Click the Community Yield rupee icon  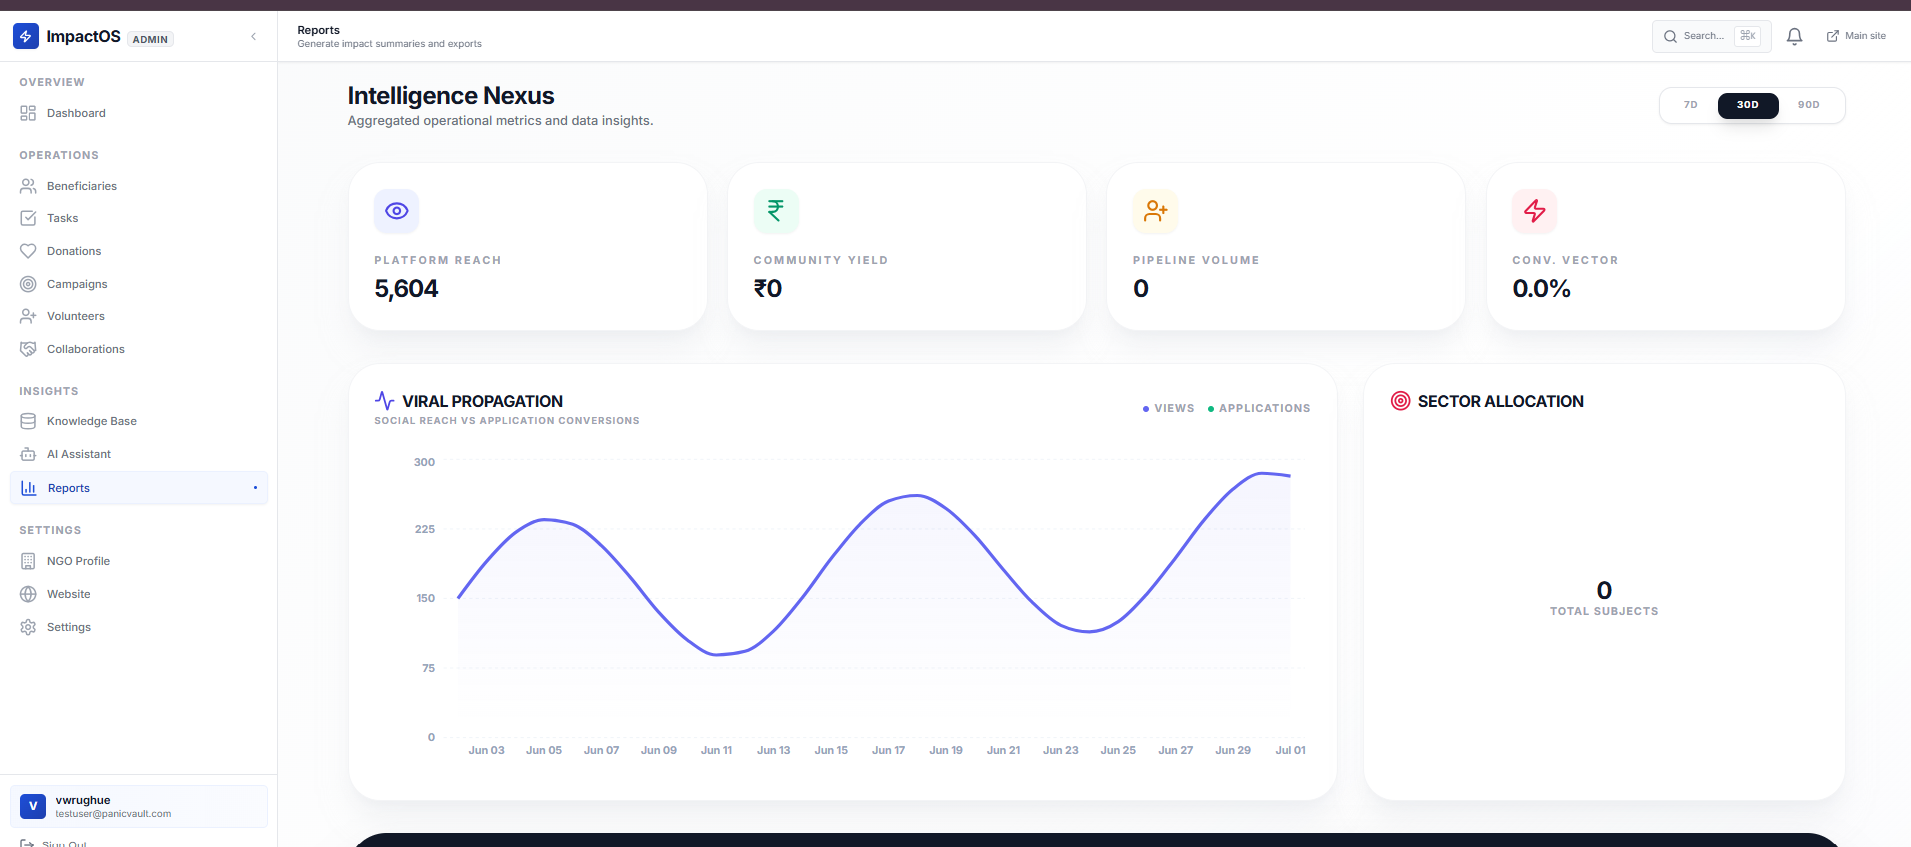point(776,211)
